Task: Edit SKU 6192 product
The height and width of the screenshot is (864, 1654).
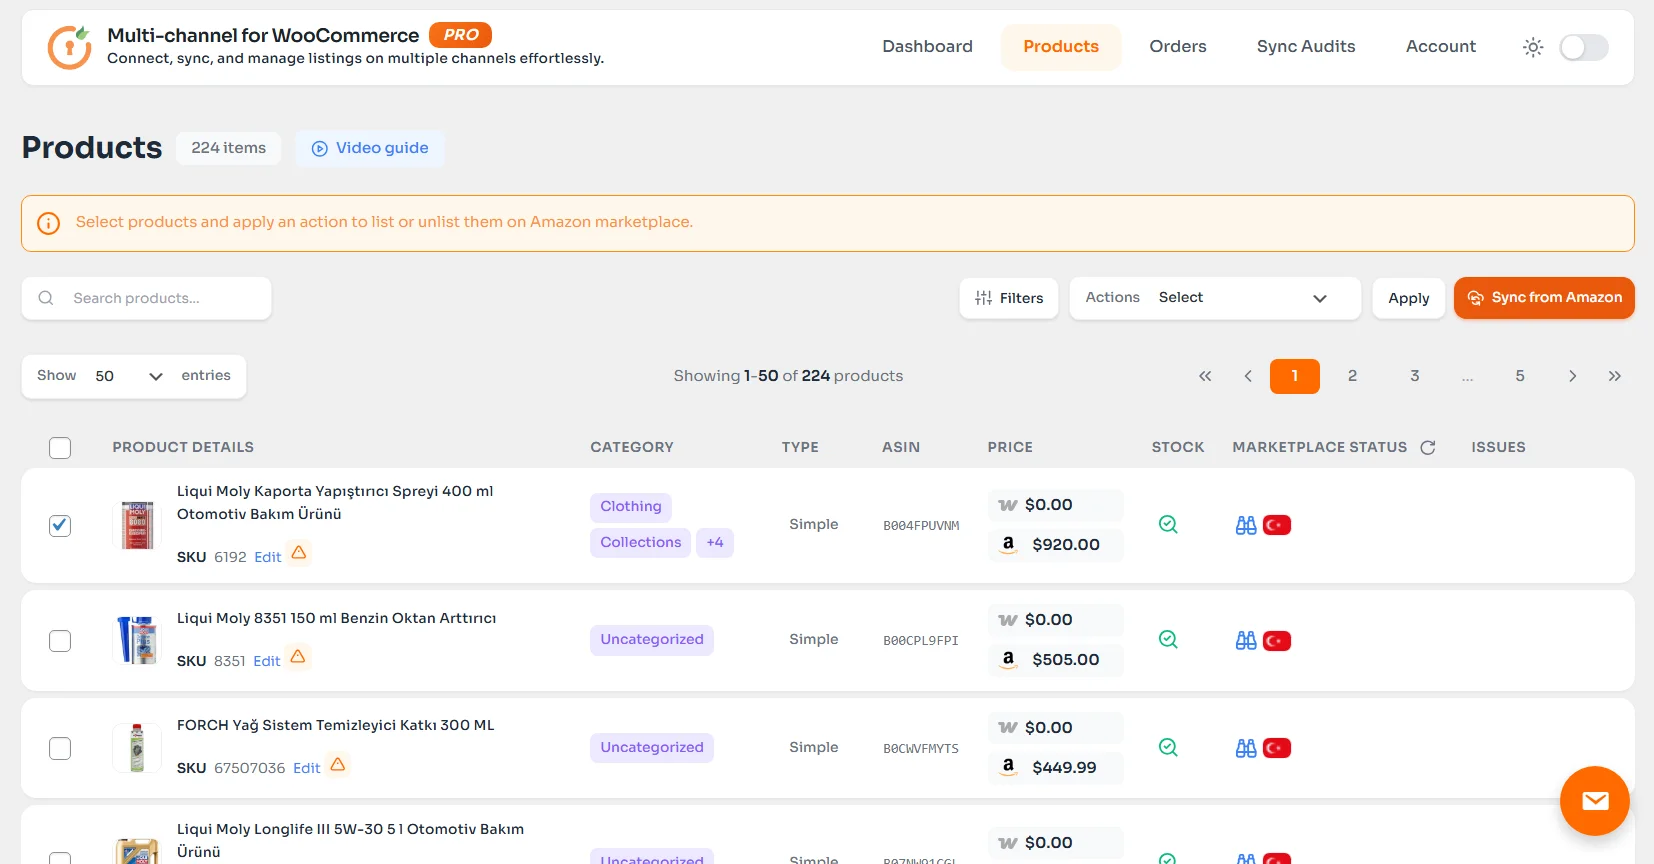Action: click(x=267, y=557)
